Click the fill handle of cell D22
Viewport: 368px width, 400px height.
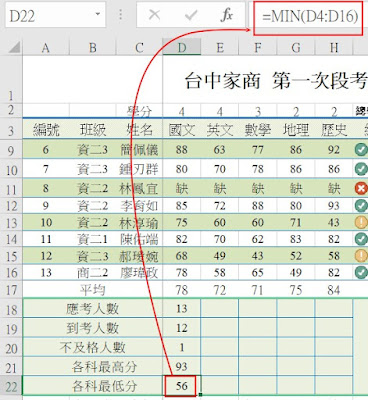(200, 395)
